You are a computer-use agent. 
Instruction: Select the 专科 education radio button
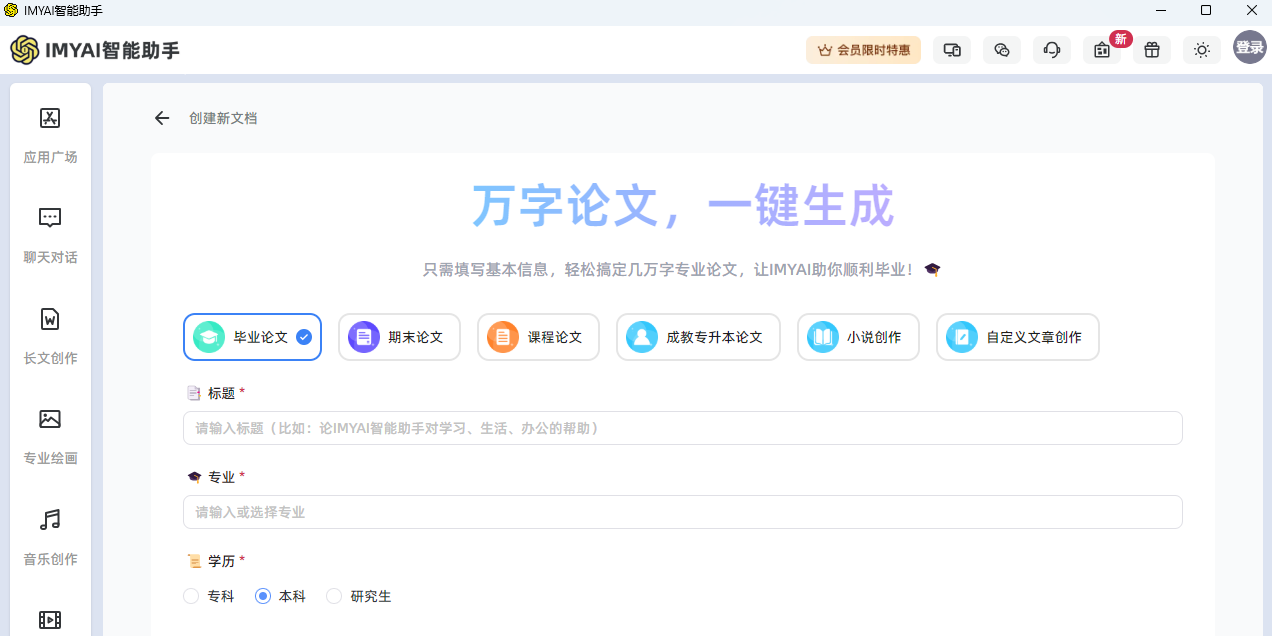coord(191,596)
